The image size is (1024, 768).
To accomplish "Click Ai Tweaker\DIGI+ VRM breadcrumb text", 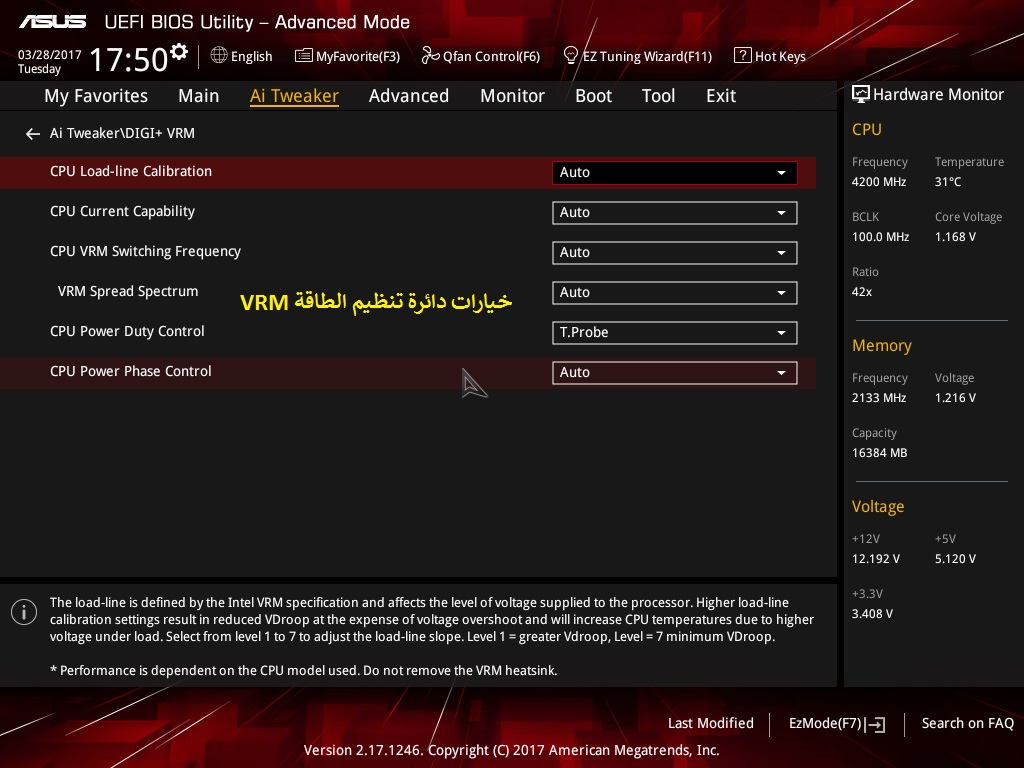I will click(122, 133).
